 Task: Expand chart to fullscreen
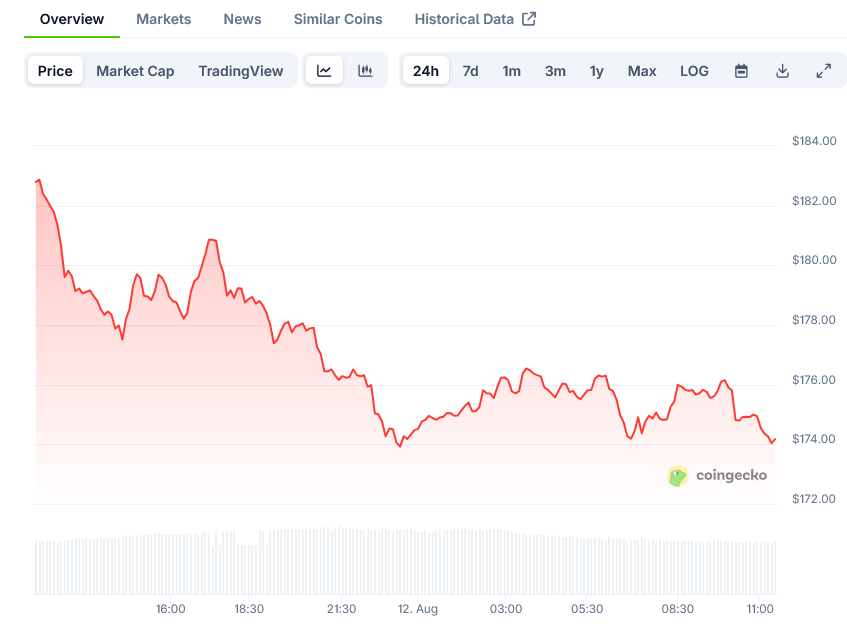pyautogui.click(x=823, y=71)
